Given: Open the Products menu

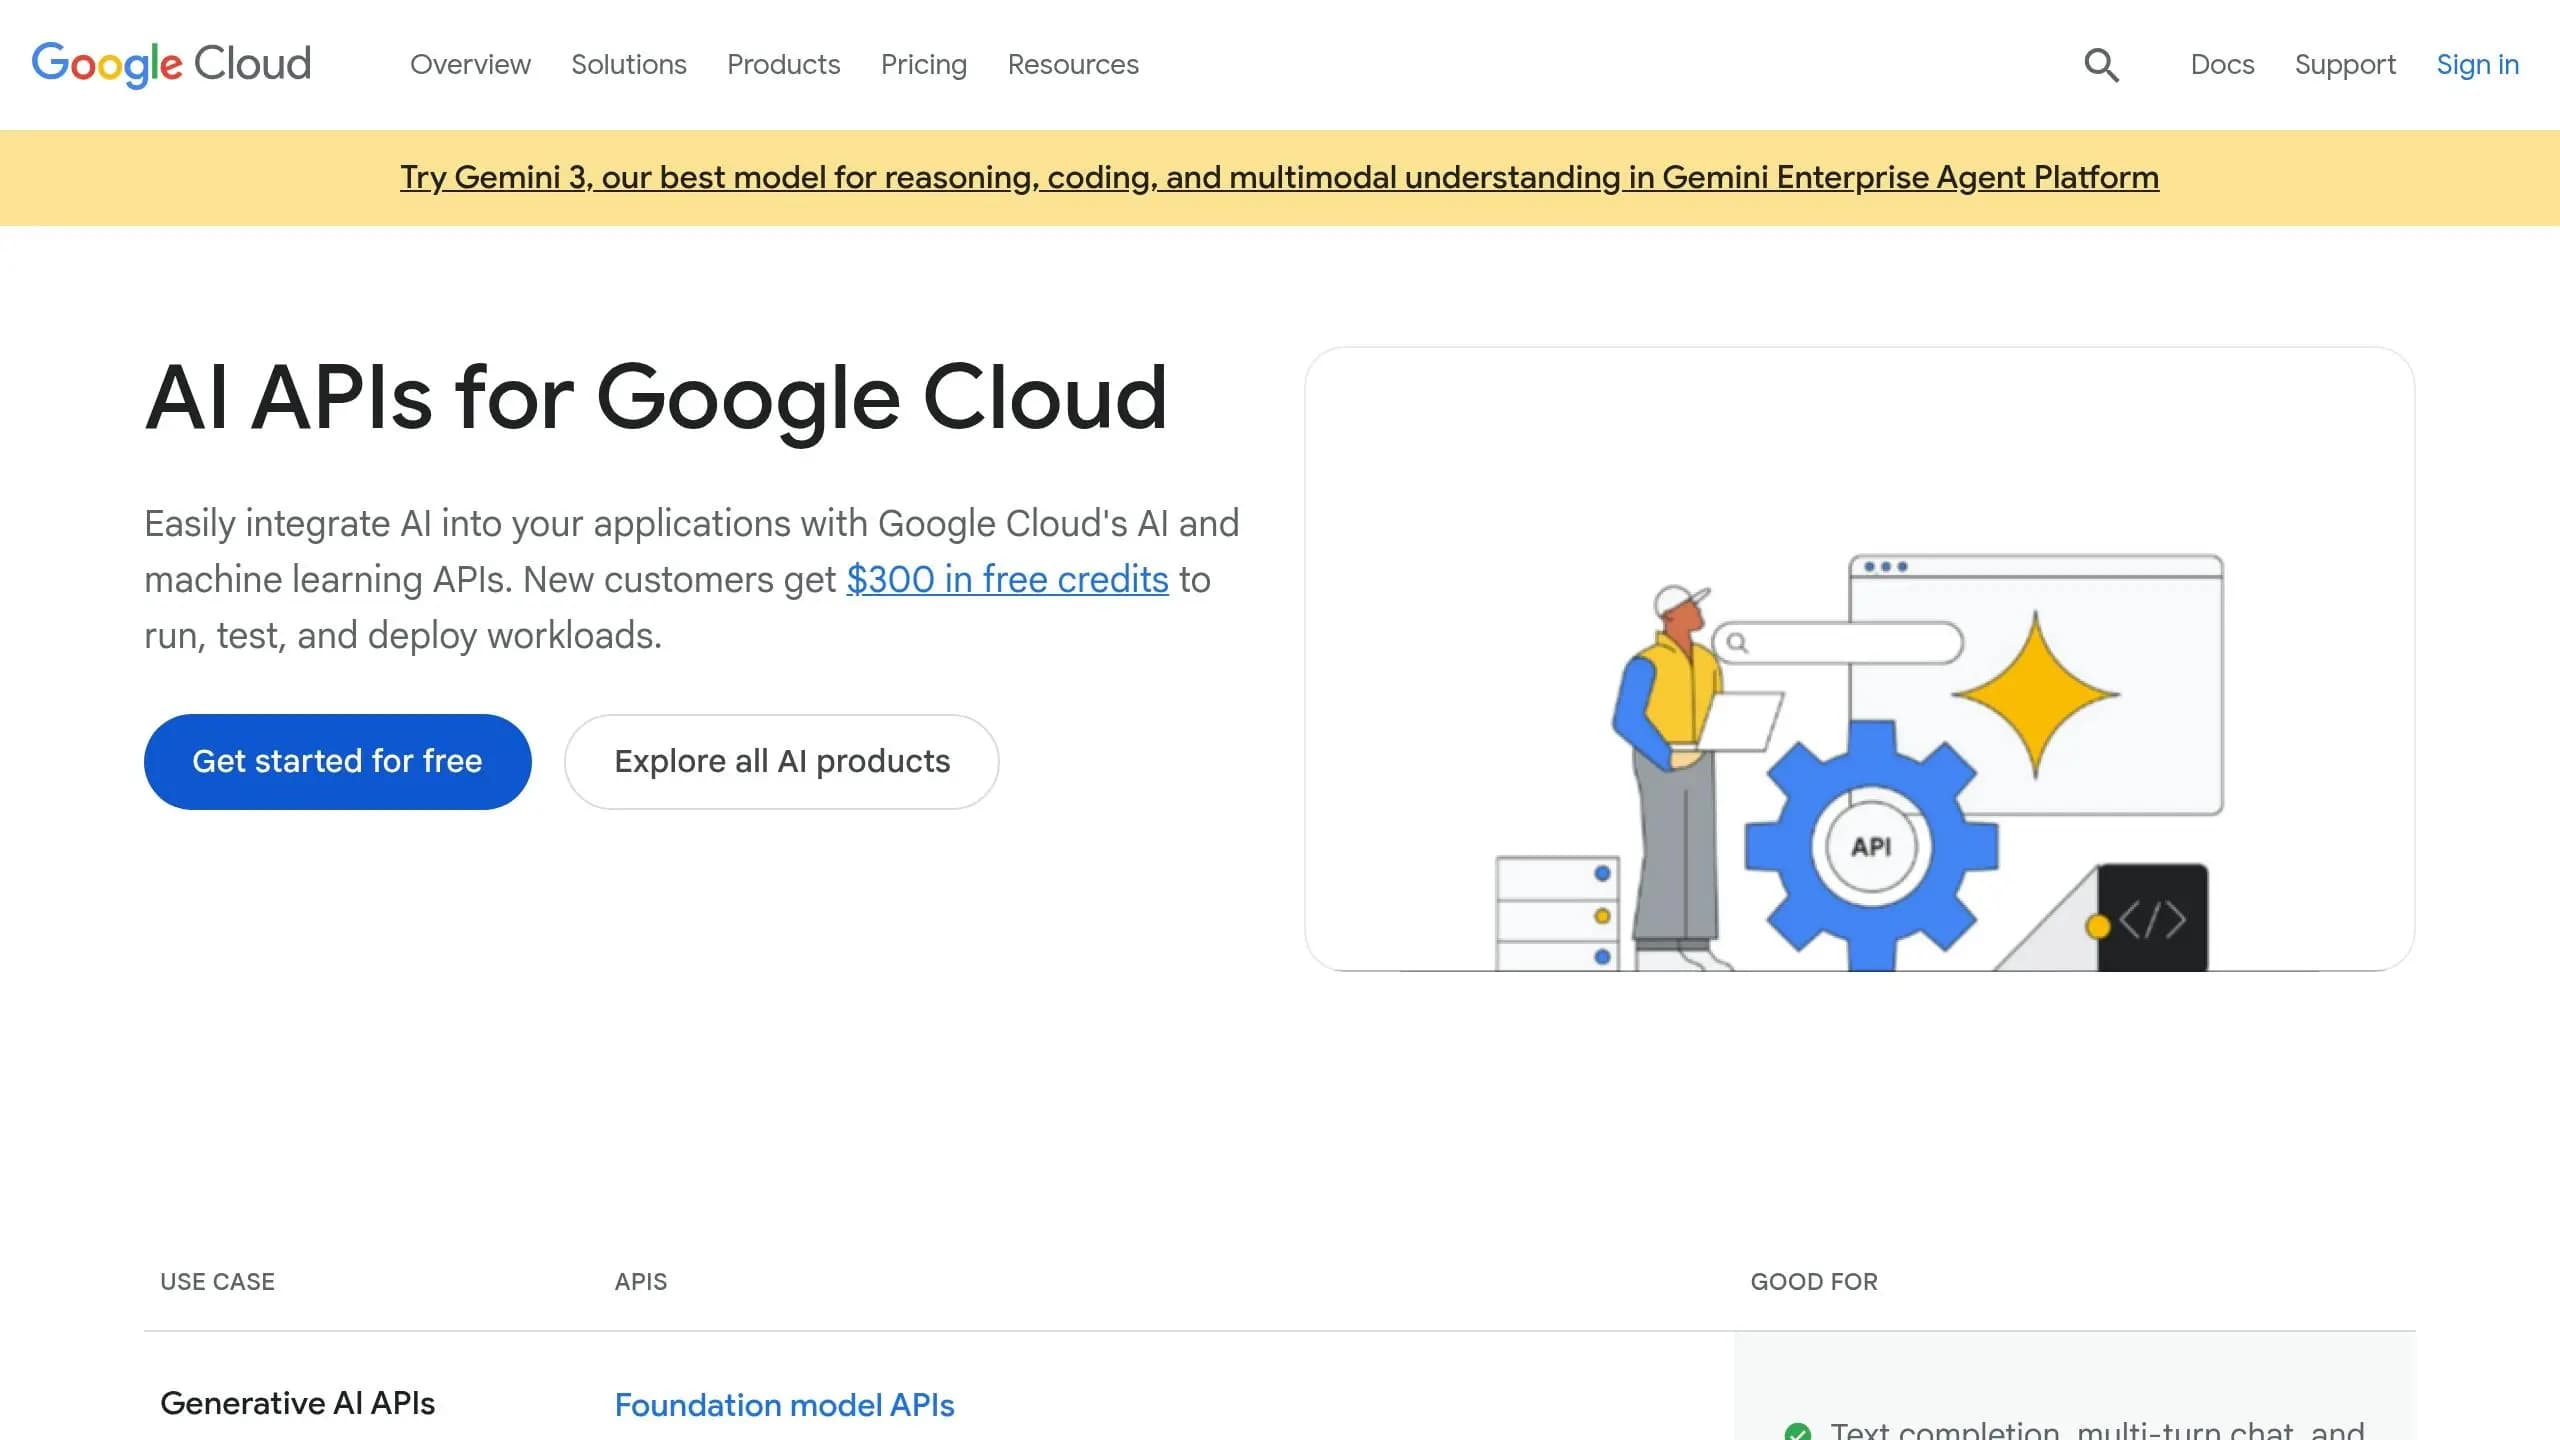Looking at the screenshot, I should click(x=783, y=64).
